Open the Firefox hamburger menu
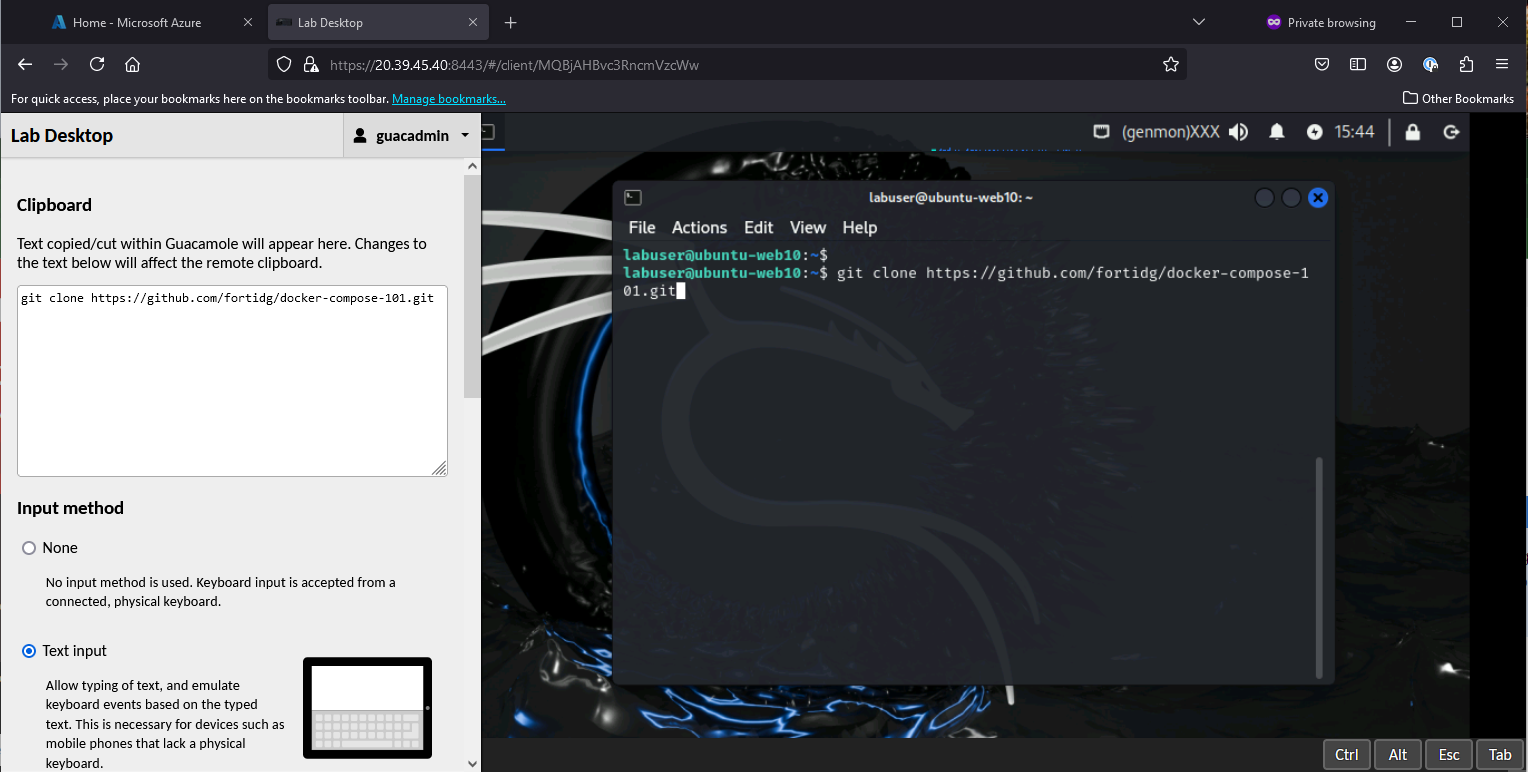The height and width of the screenshot is (772, 1528). (x=1502, y=64)
